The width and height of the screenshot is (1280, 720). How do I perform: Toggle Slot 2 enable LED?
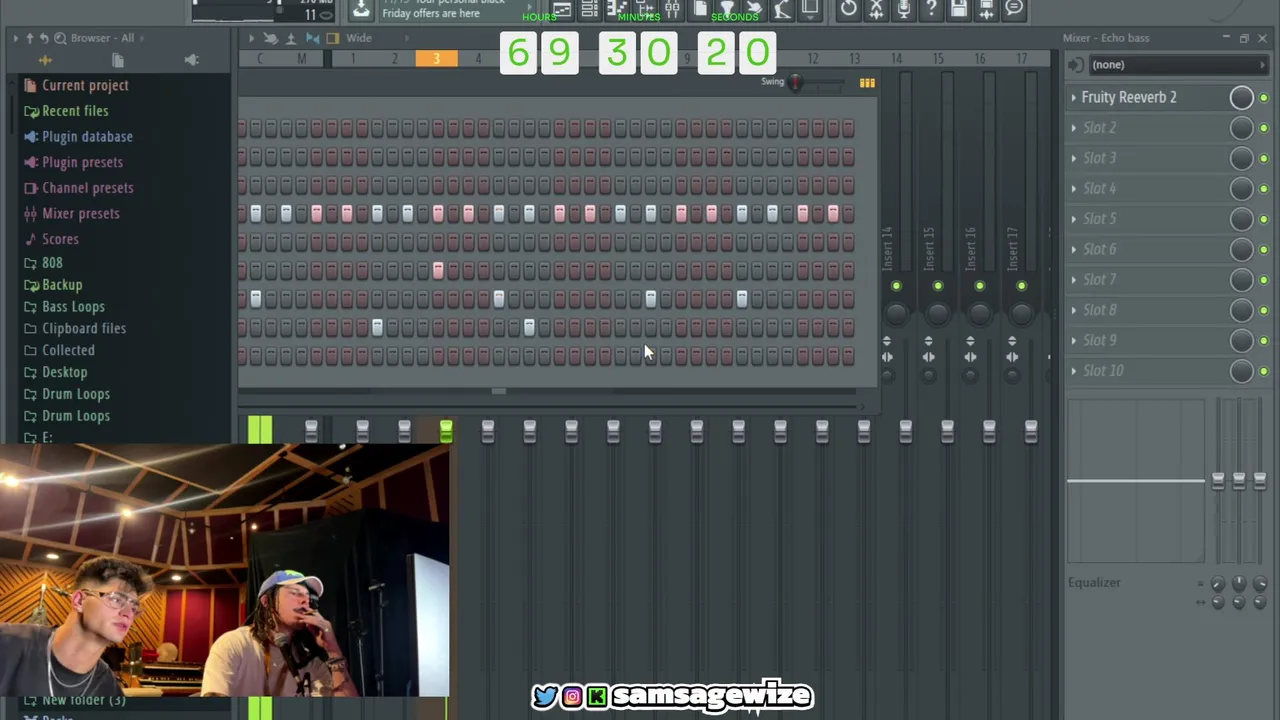point(1264,128)
